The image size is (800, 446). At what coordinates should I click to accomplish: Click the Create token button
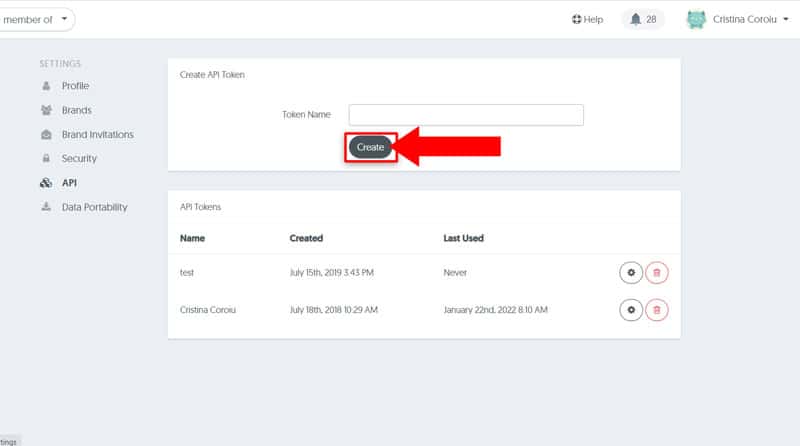[x=370, y=147]
